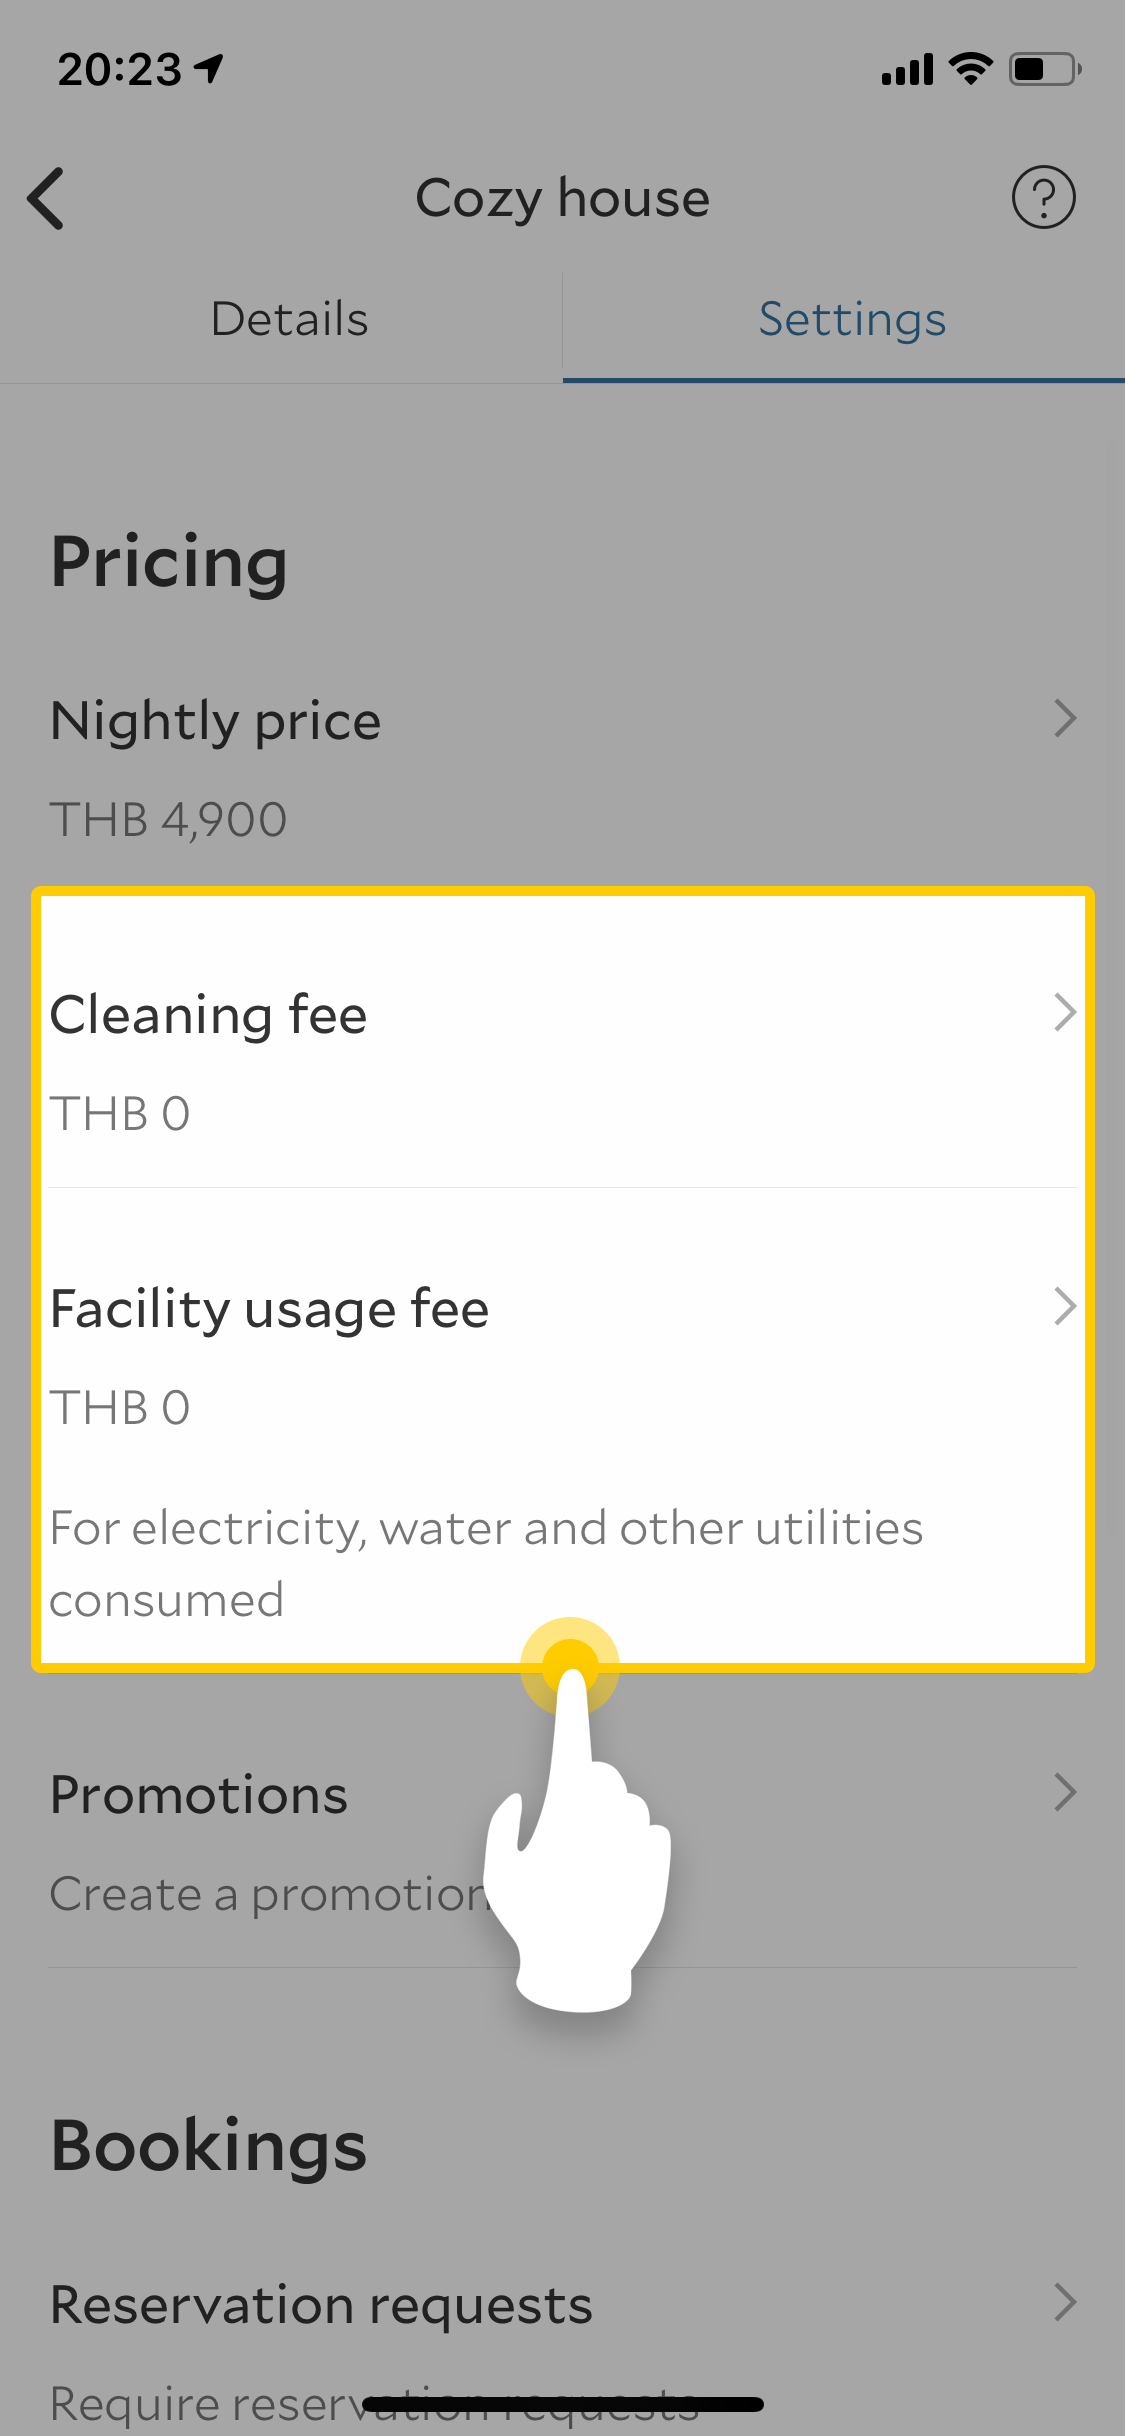Open the Nightly price setting
1125x2436 pixels.
pyautogui.click(x=216, y=721)
